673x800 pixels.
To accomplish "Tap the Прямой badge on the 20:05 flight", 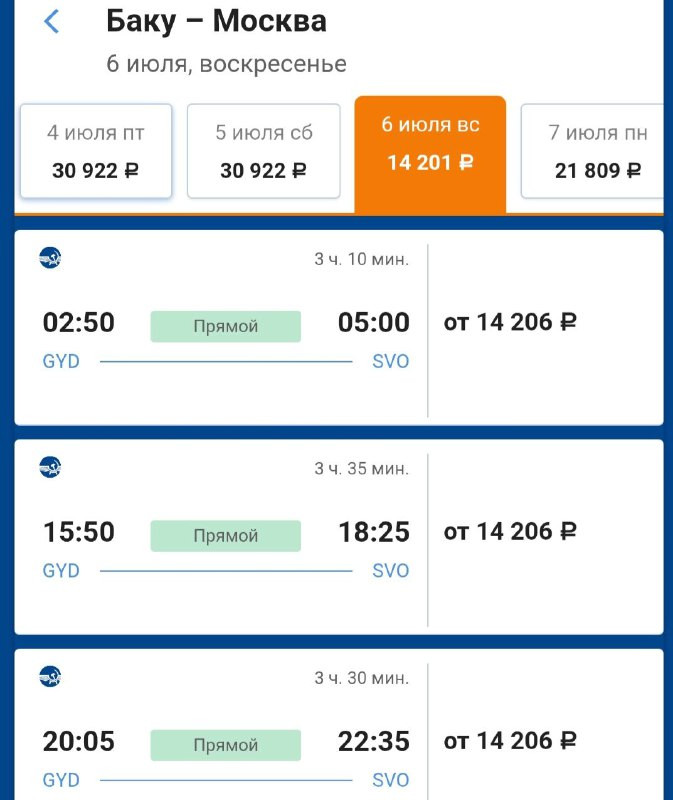I will pyautogui.click(x=226, y=745).
